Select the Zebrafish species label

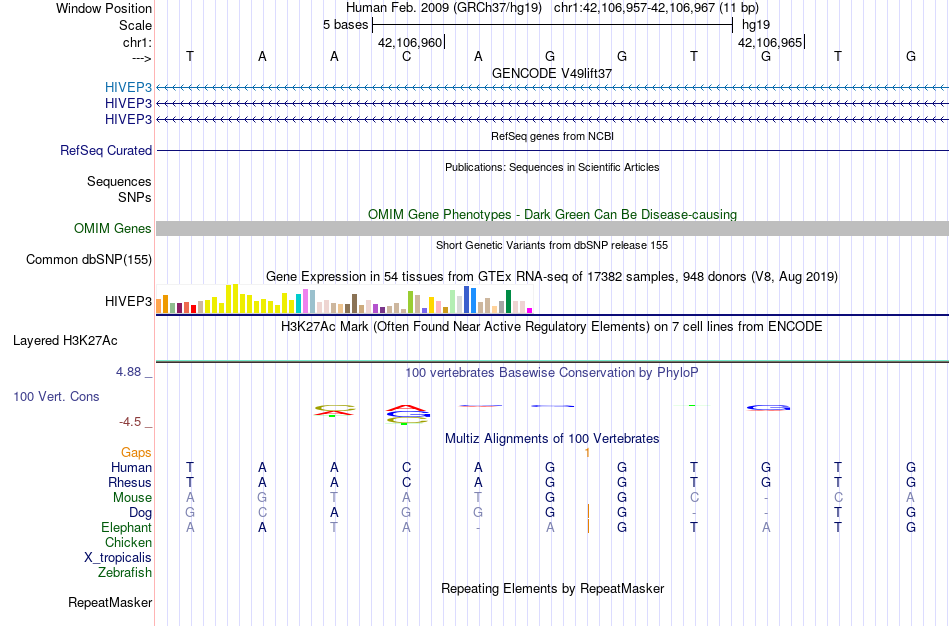click(x=125, y=572)
